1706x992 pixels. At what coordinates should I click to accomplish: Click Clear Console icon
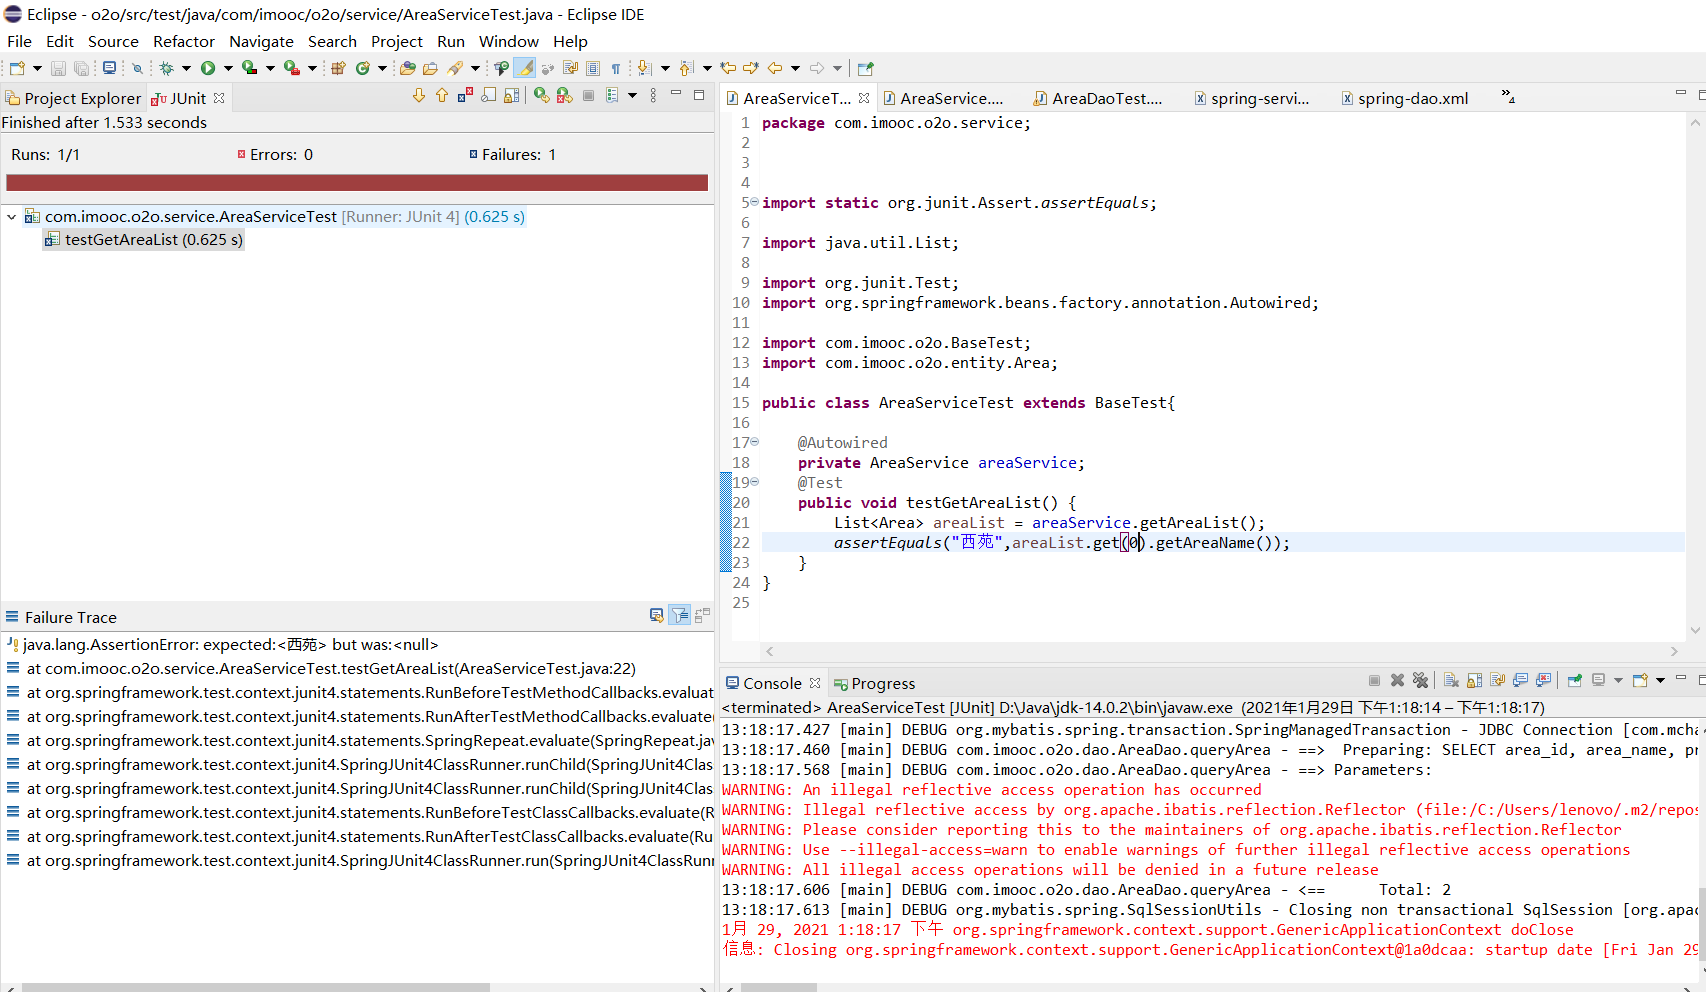coord(1451,681)
